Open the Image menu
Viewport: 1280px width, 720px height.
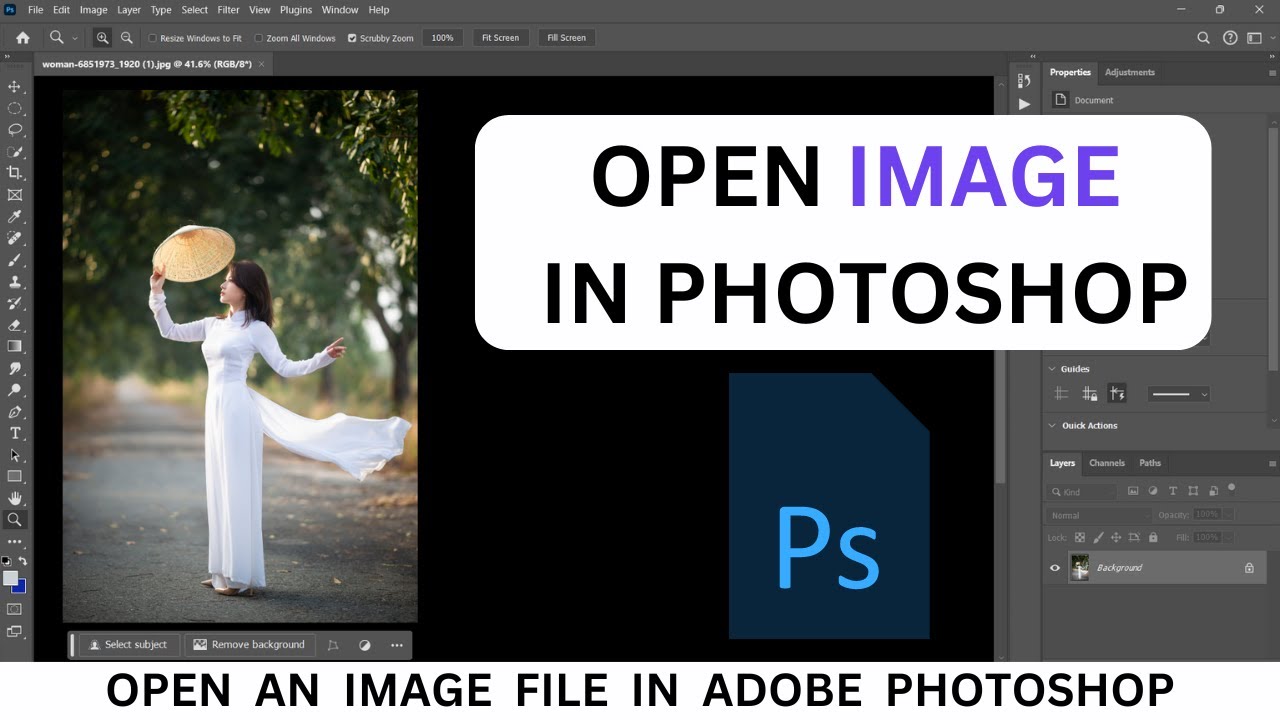93,10
